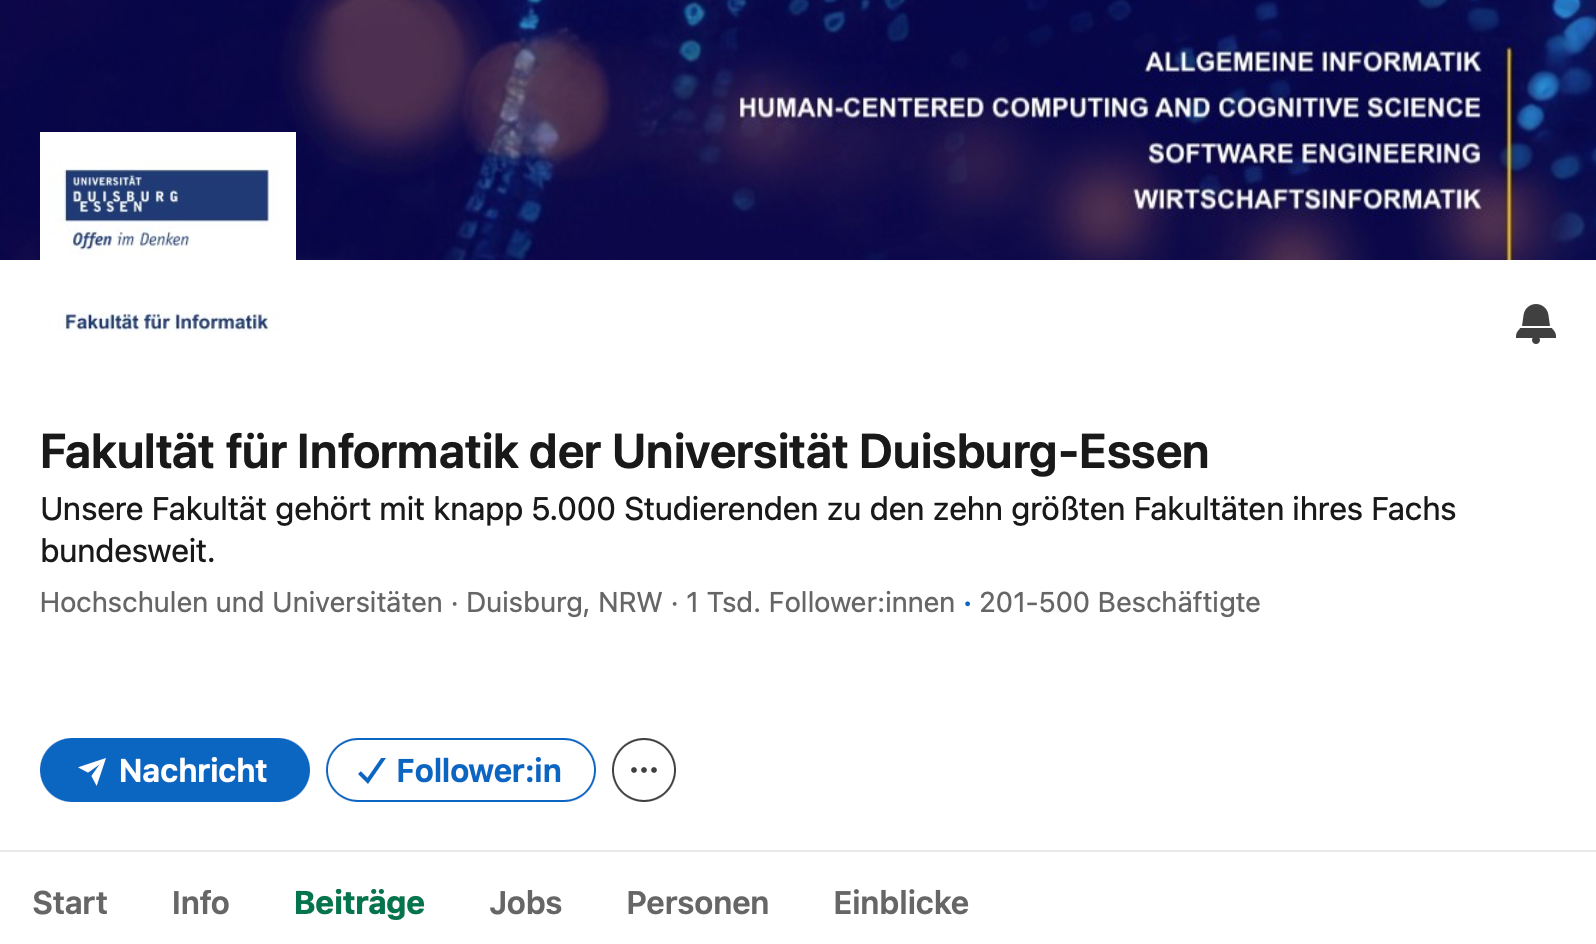Switch to the Einblicke tab
Image resolution: width=1596 pixels, height=944 pixels.
pos(901,903)
